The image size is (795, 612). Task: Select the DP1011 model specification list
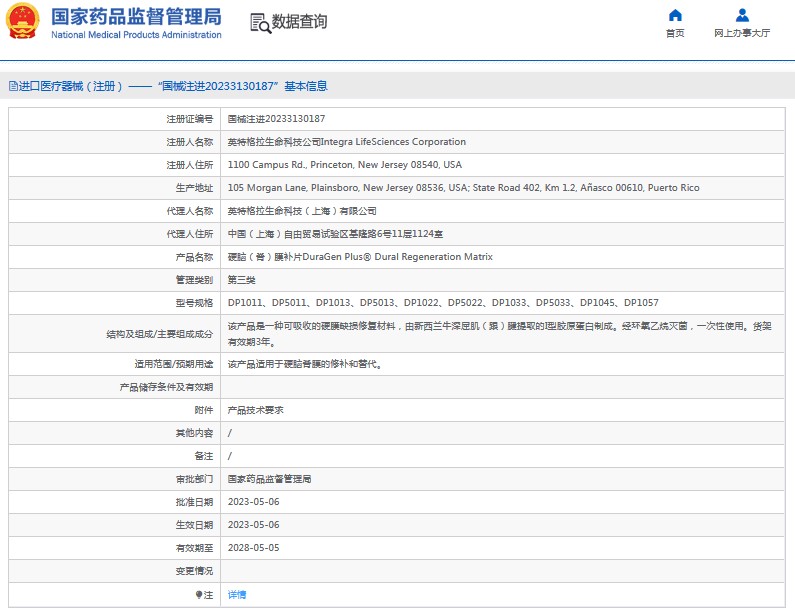click(x=443, y=303)
